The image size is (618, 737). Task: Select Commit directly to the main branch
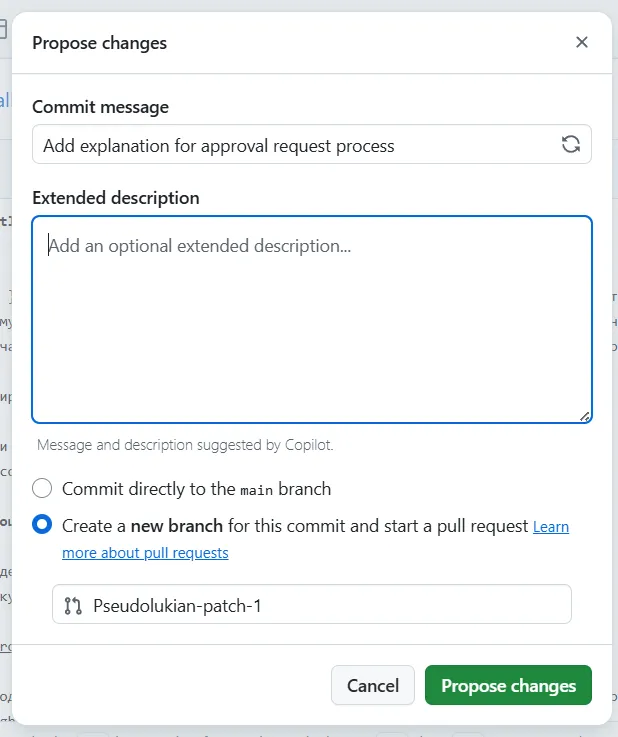coord(42,489)
